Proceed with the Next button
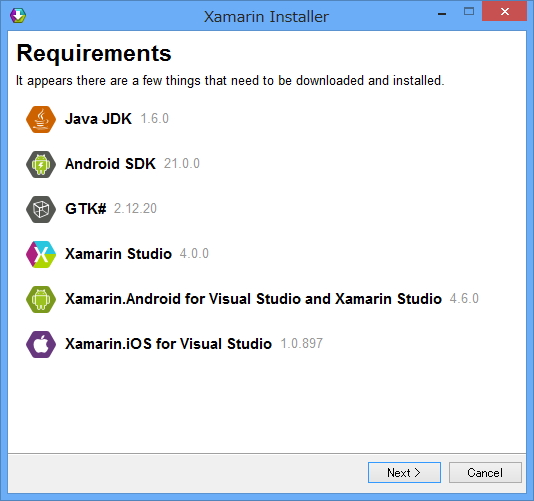 pos(404,472)
